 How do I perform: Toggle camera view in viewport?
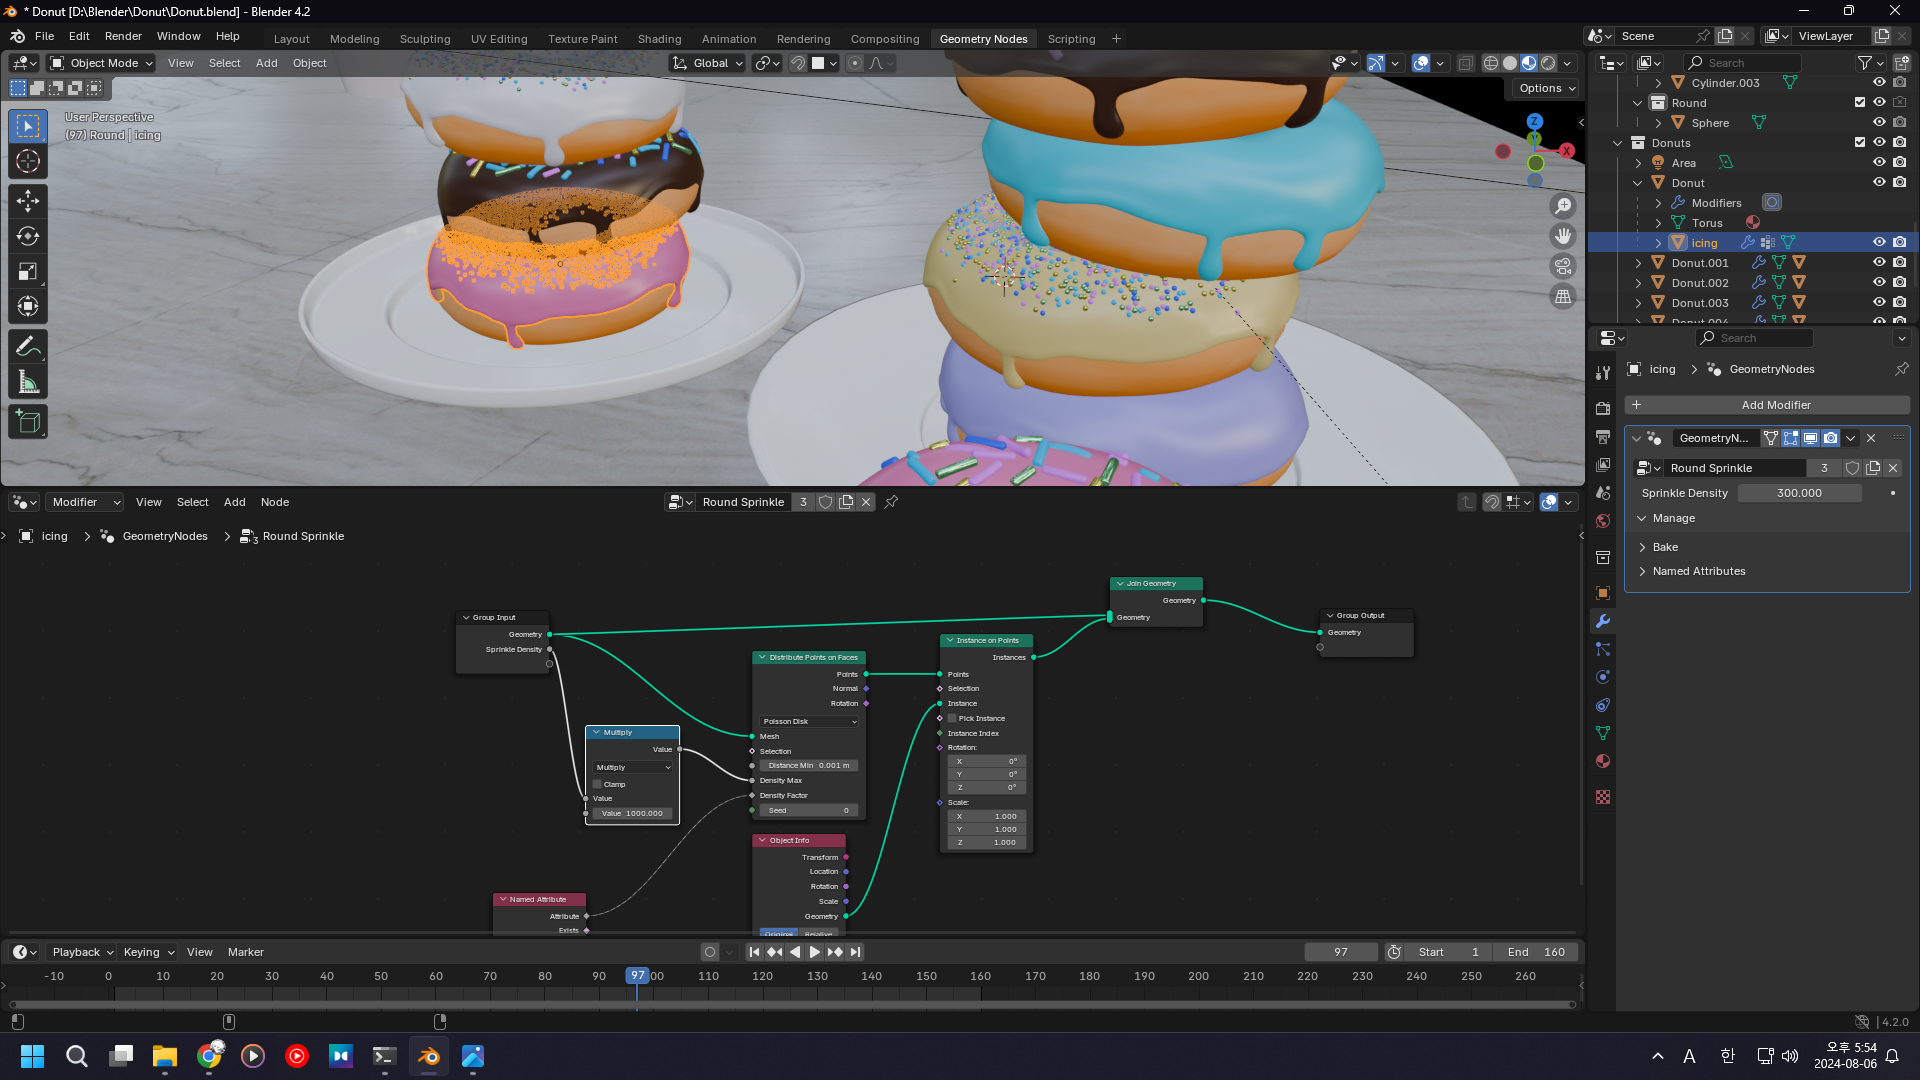coord(1562,266)
